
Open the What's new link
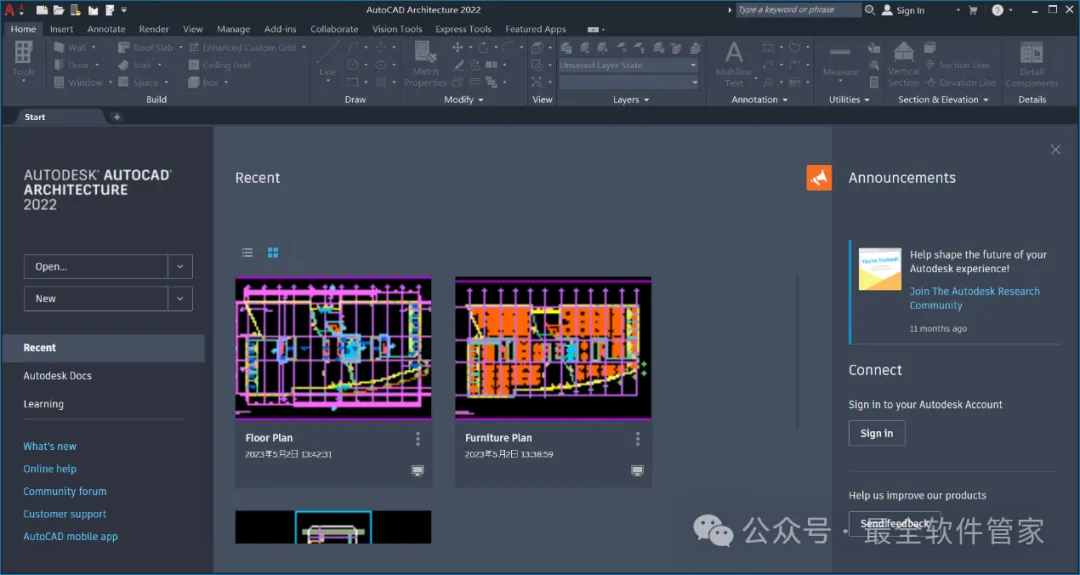pos(50,446)
